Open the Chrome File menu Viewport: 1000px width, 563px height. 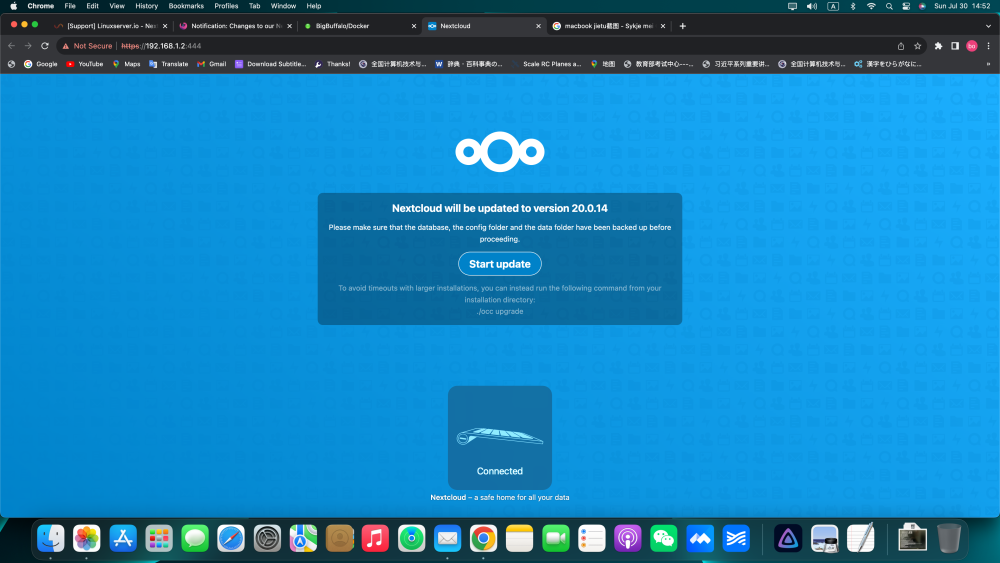(70, 6)
